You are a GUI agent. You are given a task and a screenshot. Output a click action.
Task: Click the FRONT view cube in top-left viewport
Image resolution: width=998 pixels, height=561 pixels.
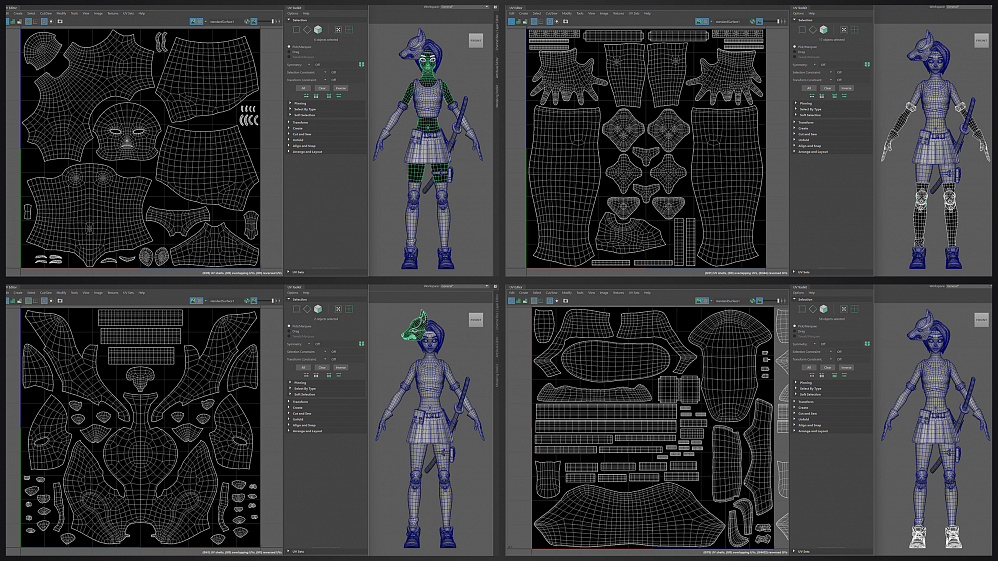coord(475,40)
